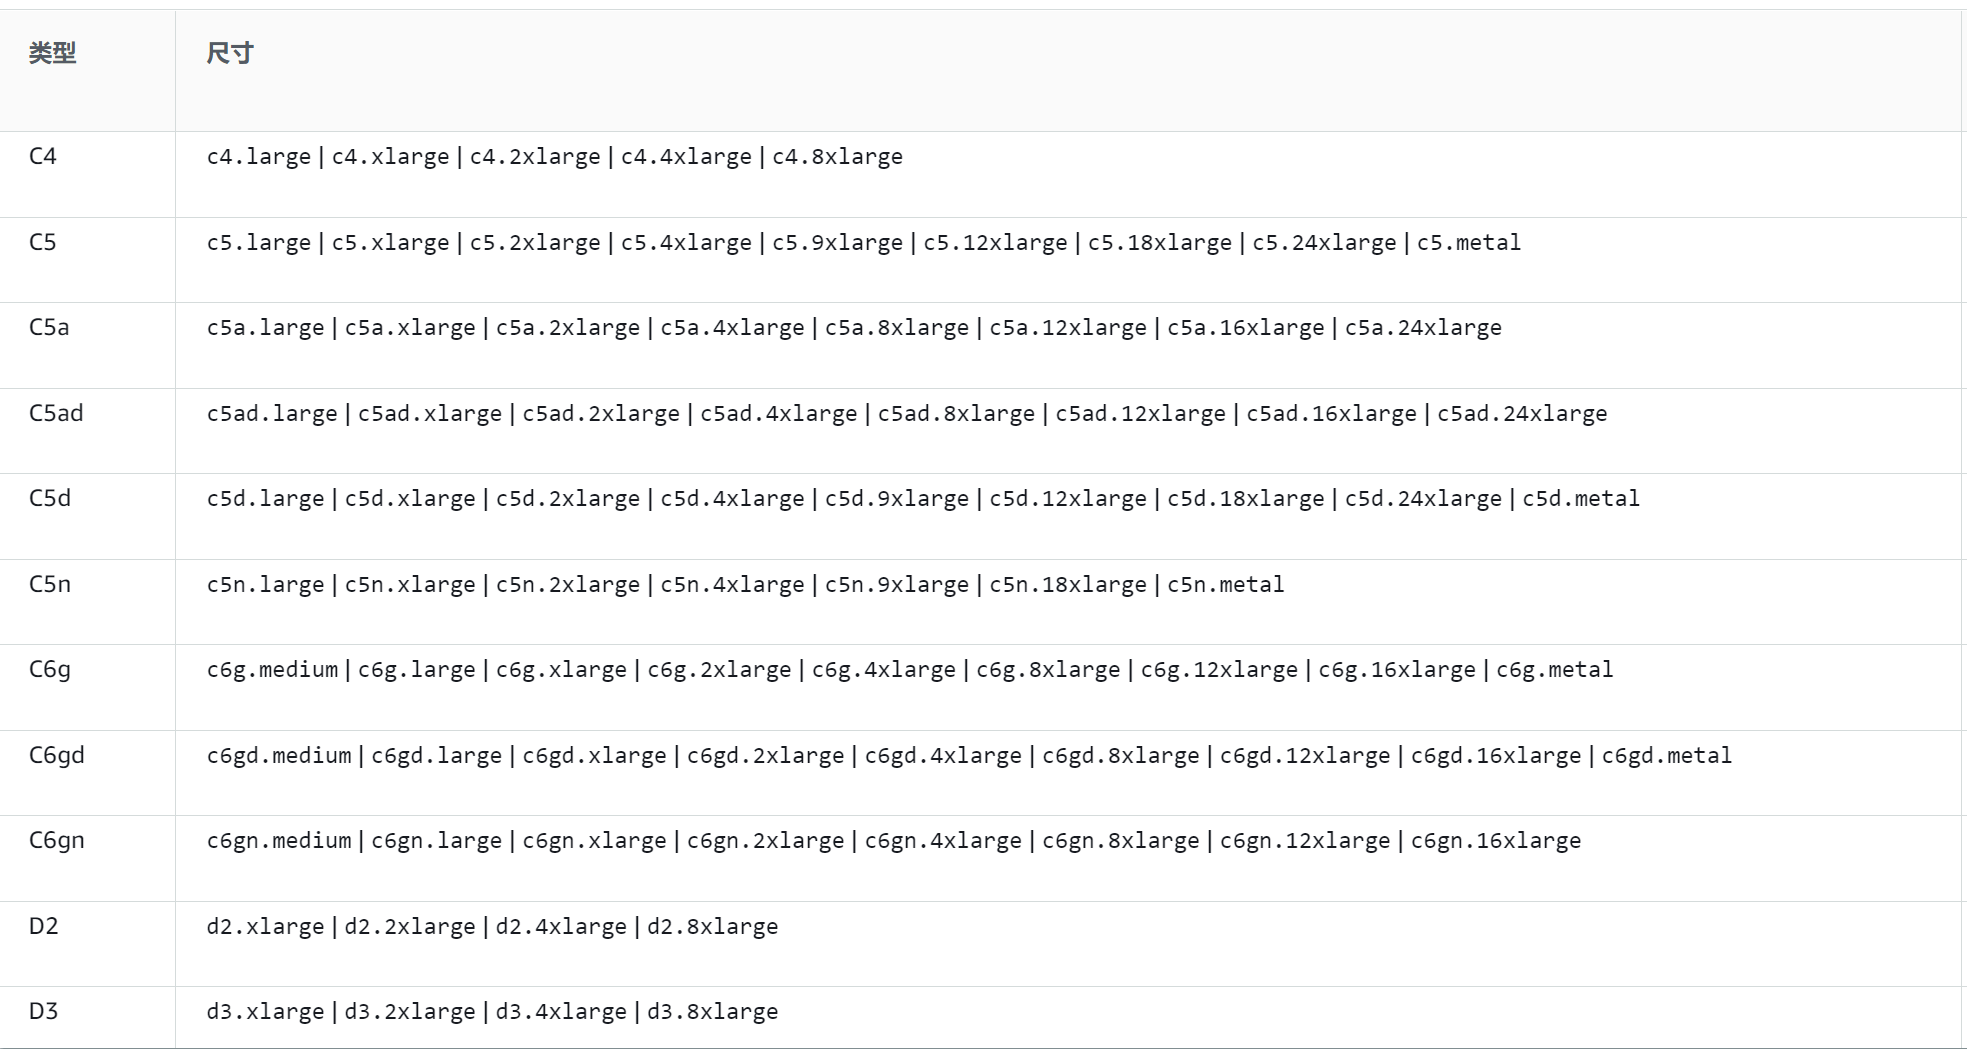Viewport: 1967px width, 1049px height.
Task: Click d3.xlarge instance size text
Action: pos(265,1012)
